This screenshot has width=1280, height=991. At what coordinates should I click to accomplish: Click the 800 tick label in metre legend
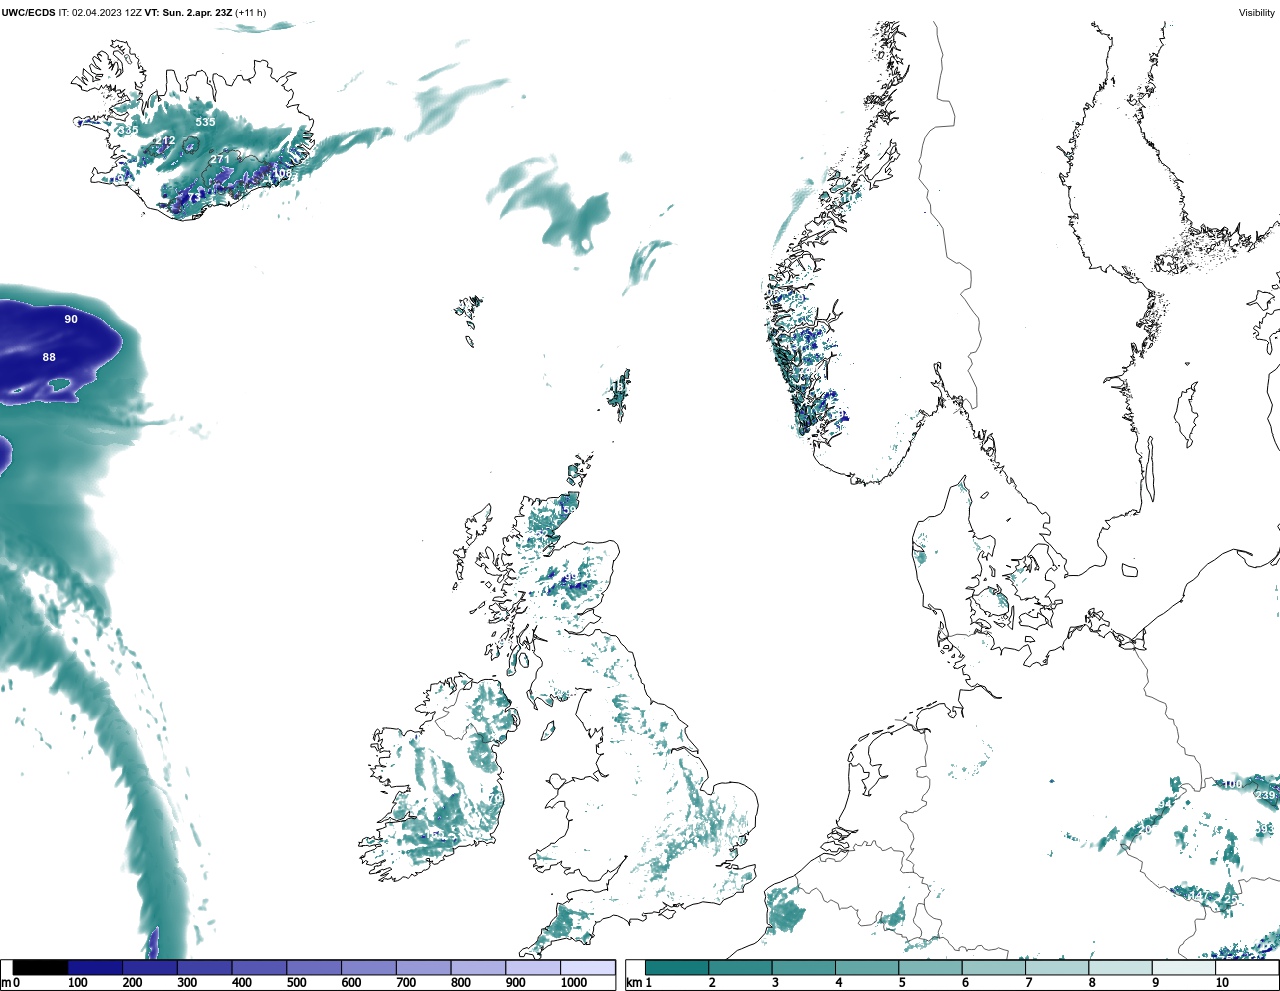point(461,984)
